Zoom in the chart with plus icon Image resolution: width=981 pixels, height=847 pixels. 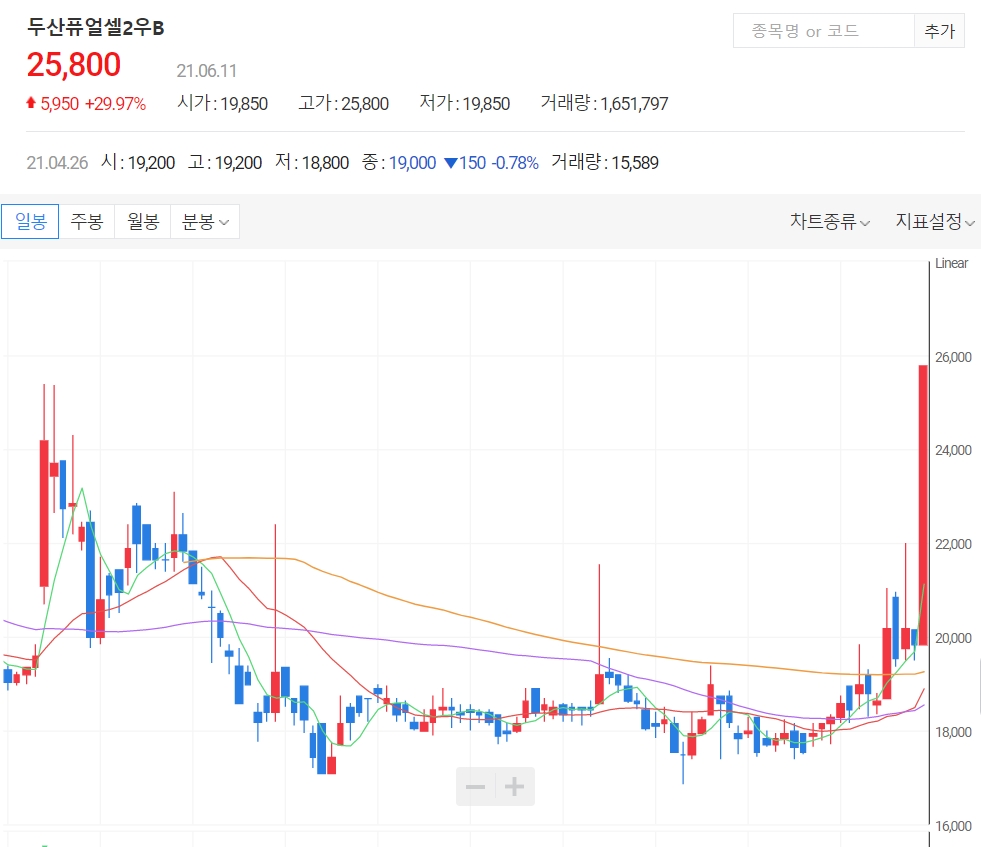(x=514, y=786)
